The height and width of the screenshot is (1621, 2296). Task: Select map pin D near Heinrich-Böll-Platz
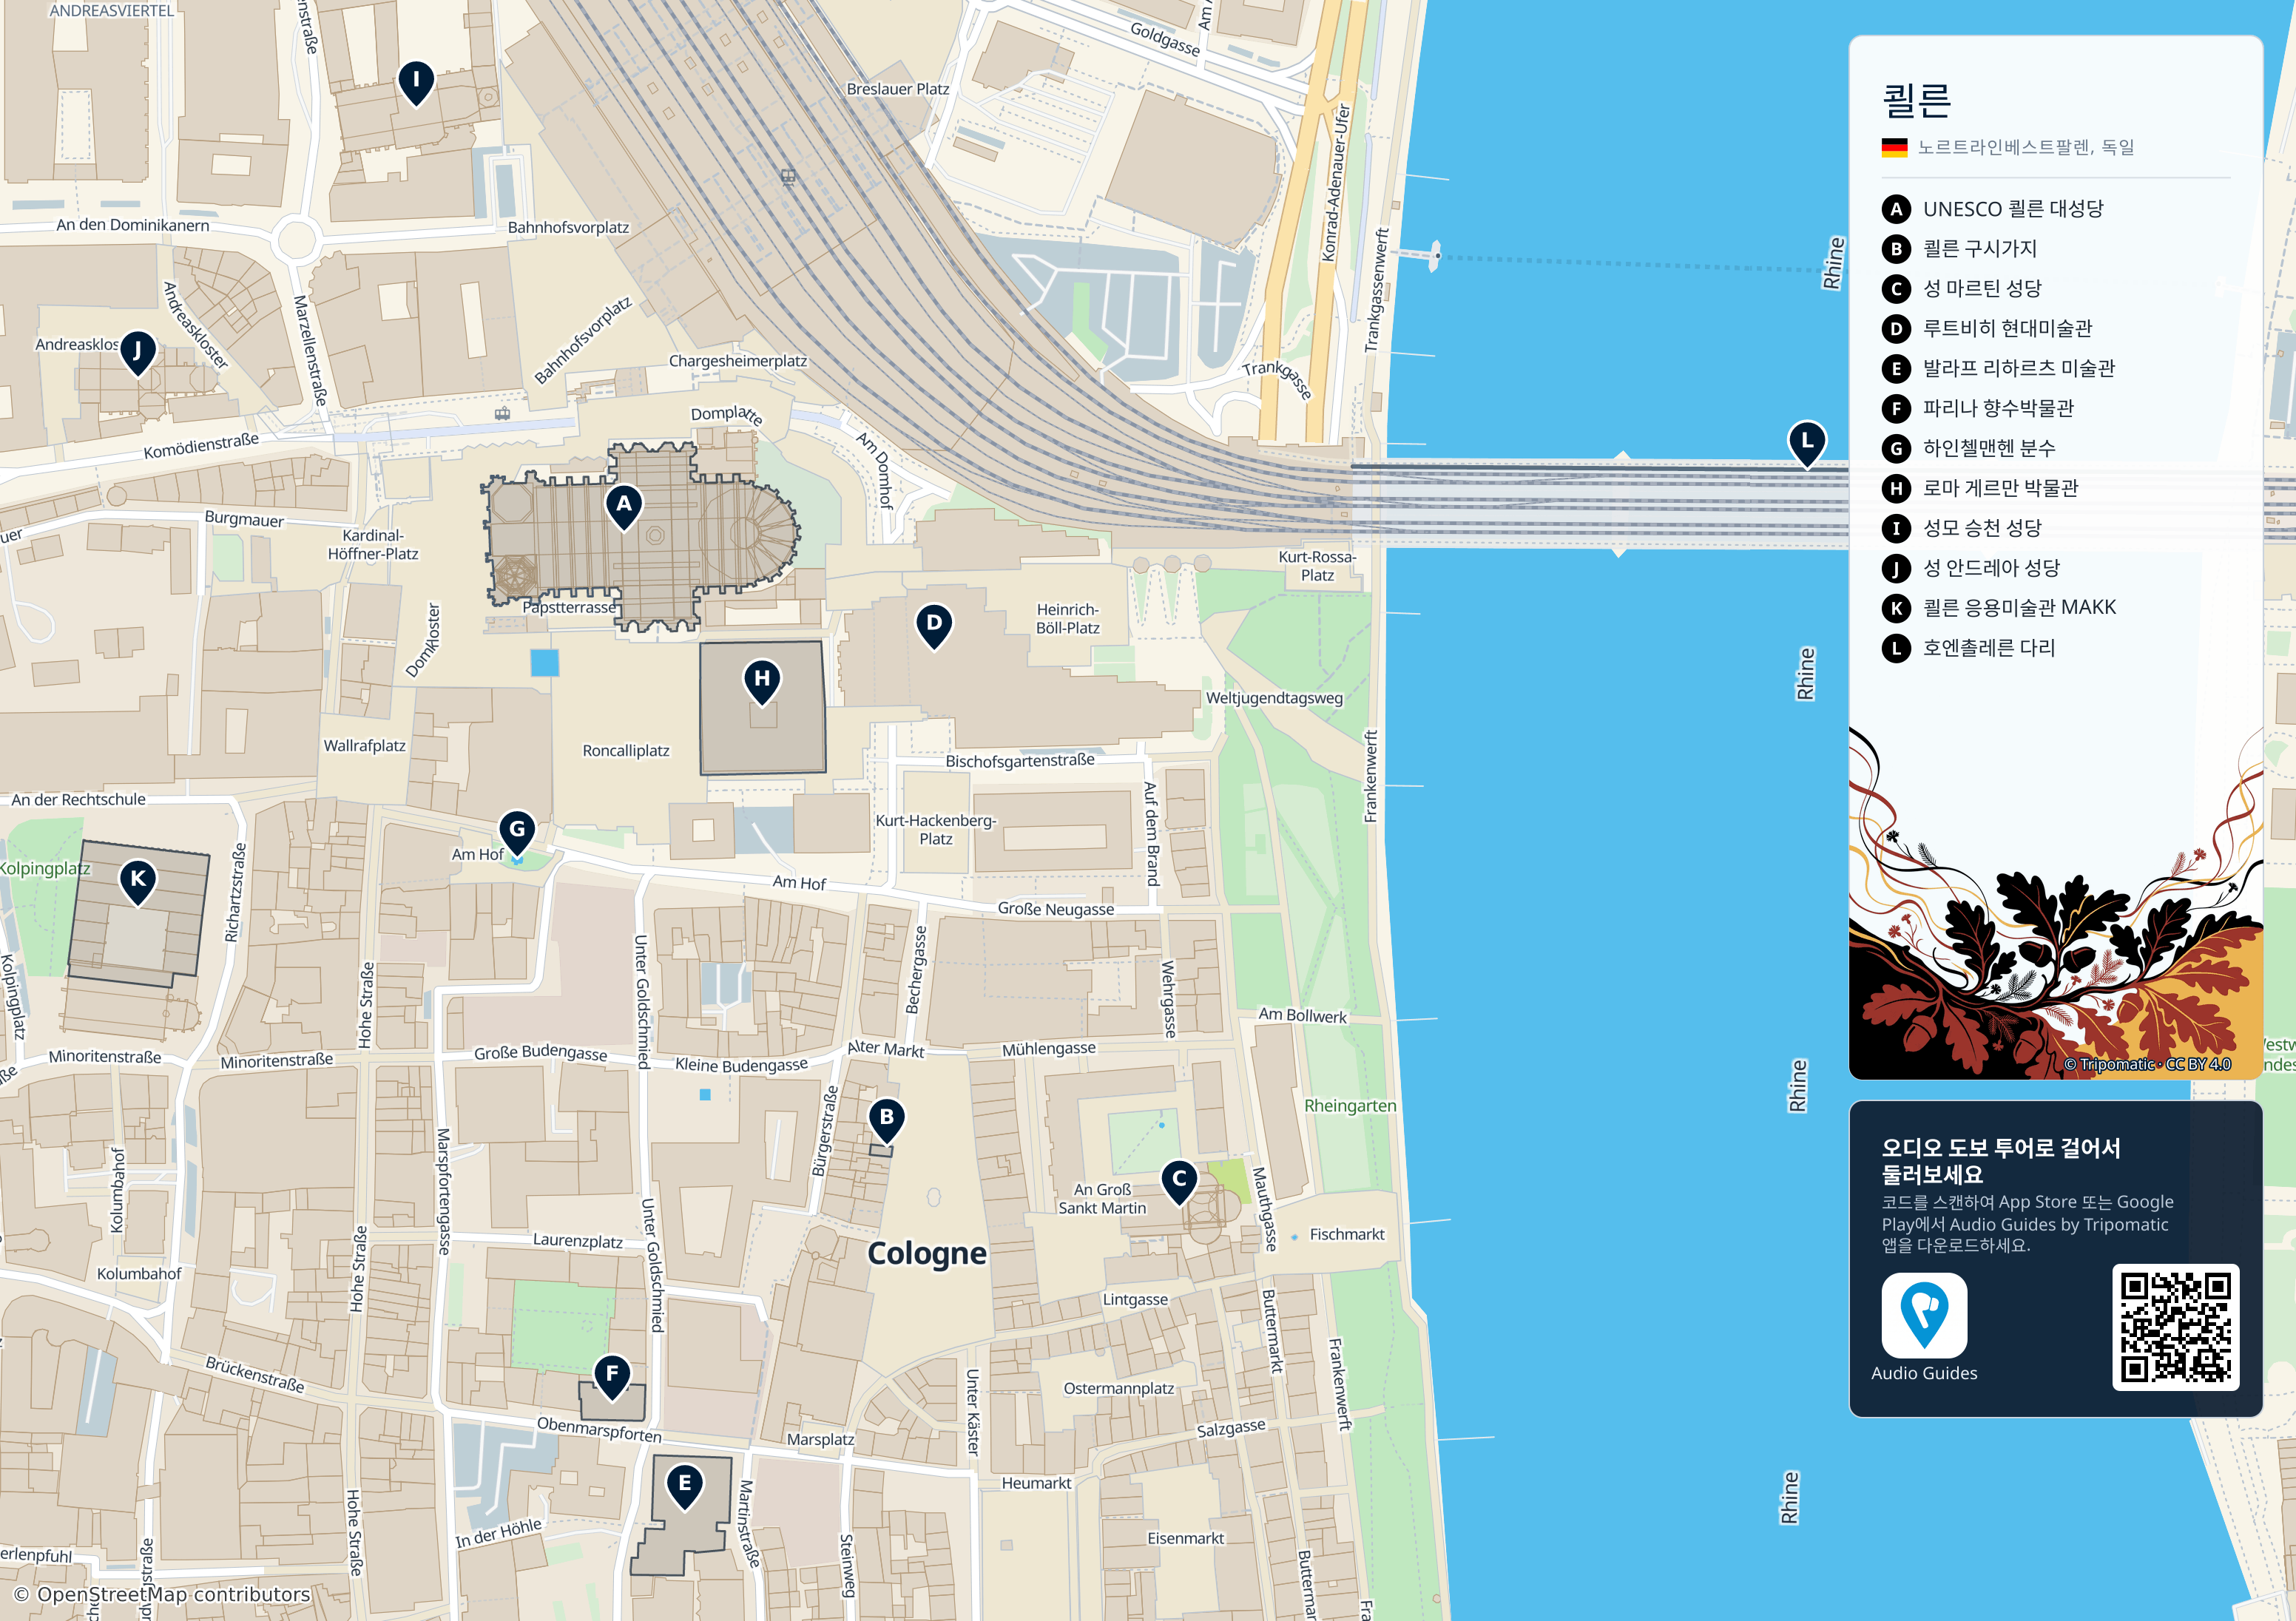934,625
